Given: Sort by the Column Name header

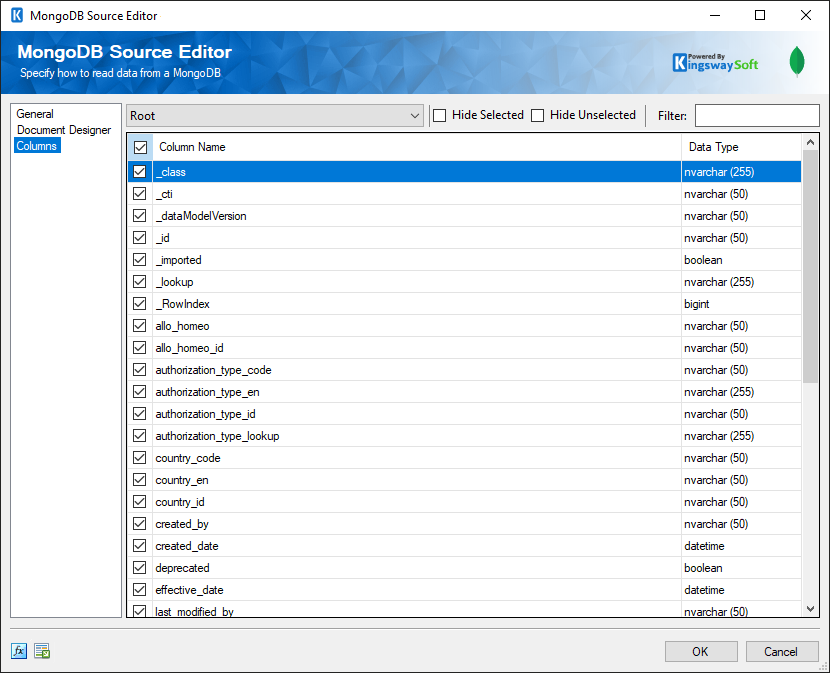Looking at the screenshot, I should click(x=192, y=147).
